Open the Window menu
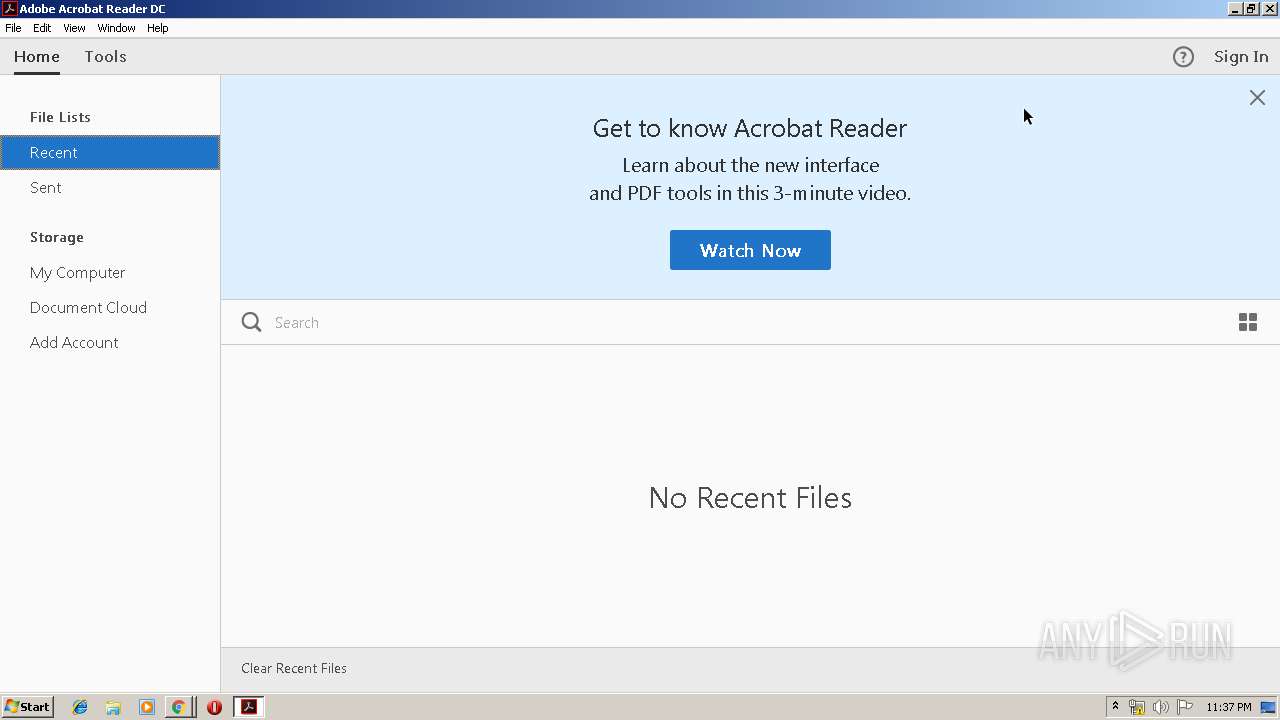1280x720 pixels. [x=116, y=28]
